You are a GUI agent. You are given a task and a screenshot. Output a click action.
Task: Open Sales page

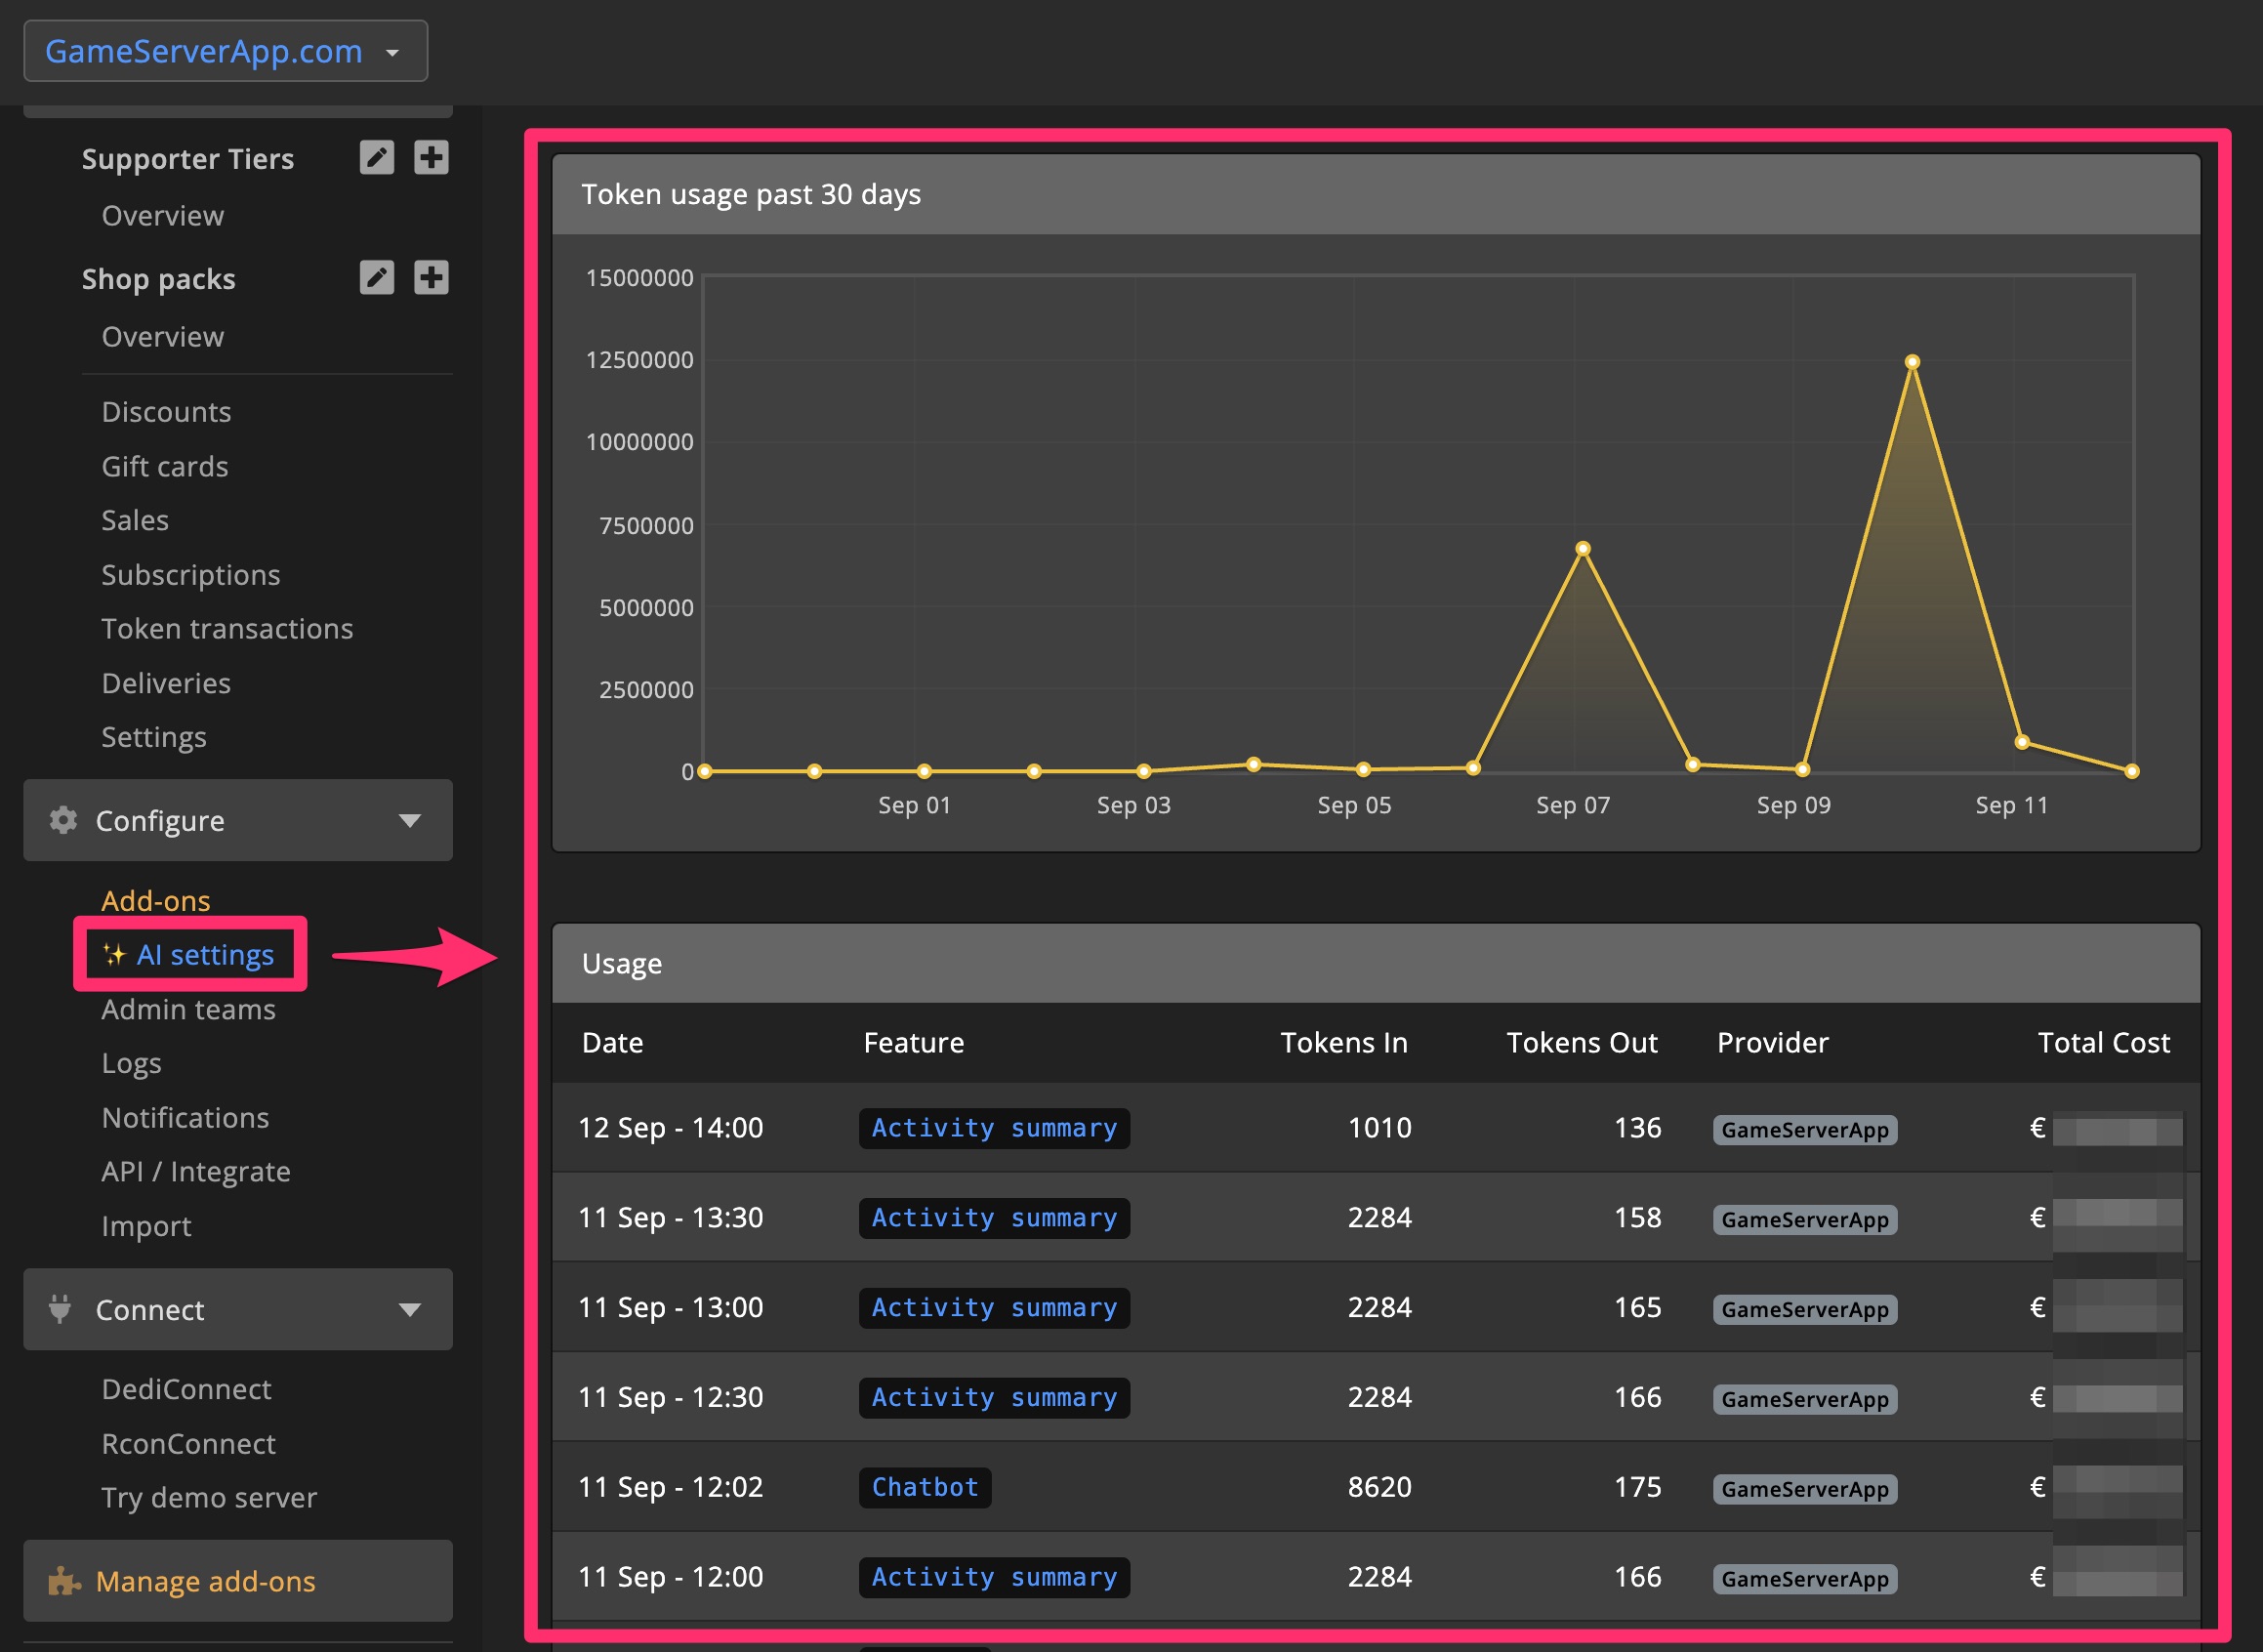pyautogui.click(x=135, y=521)
